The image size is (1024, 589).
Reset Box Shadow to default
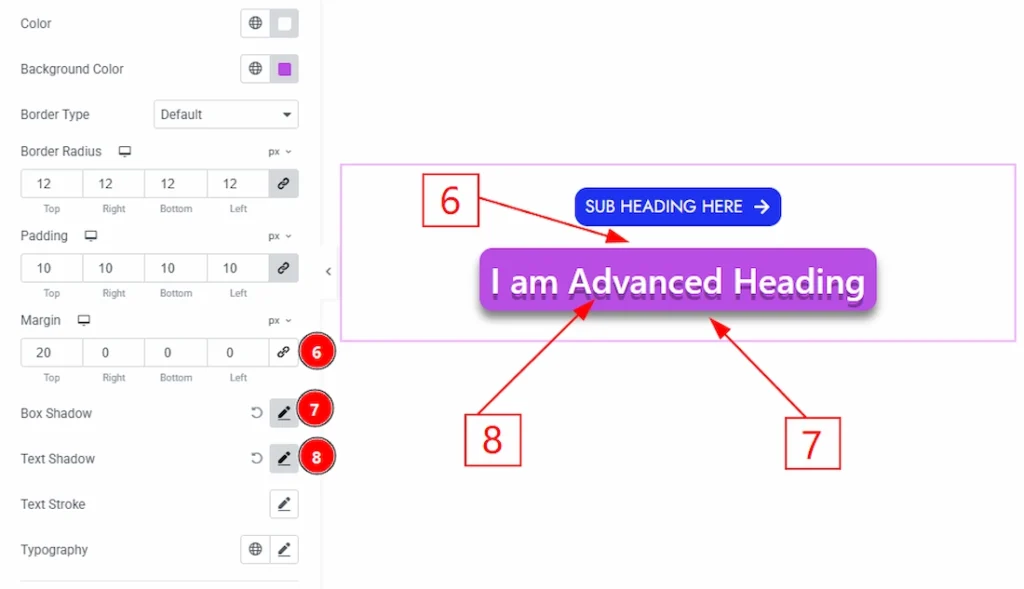point(256,413)
